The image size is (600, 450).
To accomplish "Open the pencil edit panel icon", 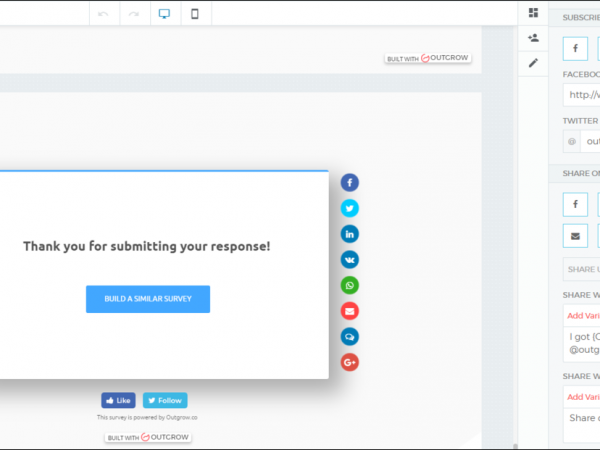I will [x=533, y=63].
